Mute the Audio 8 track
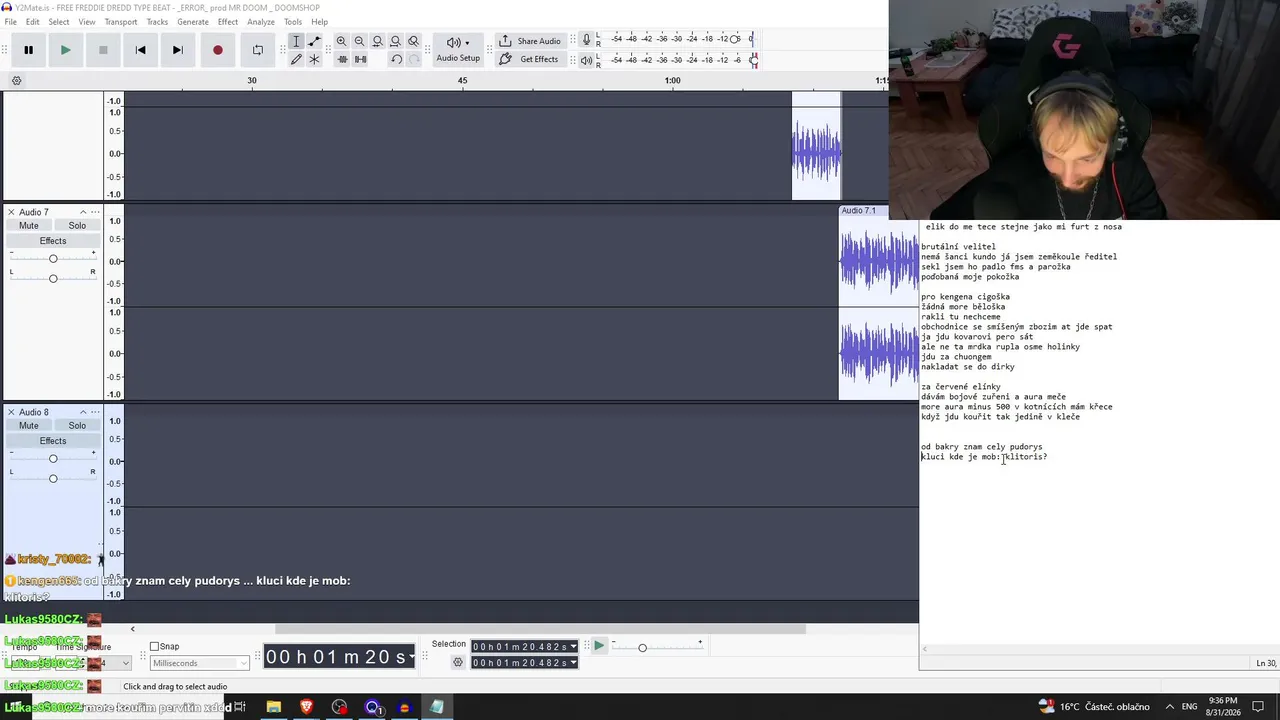Image resolution: width=1280 pixels, height=720 pixels. pyautogui.click(x=29, y=426)
